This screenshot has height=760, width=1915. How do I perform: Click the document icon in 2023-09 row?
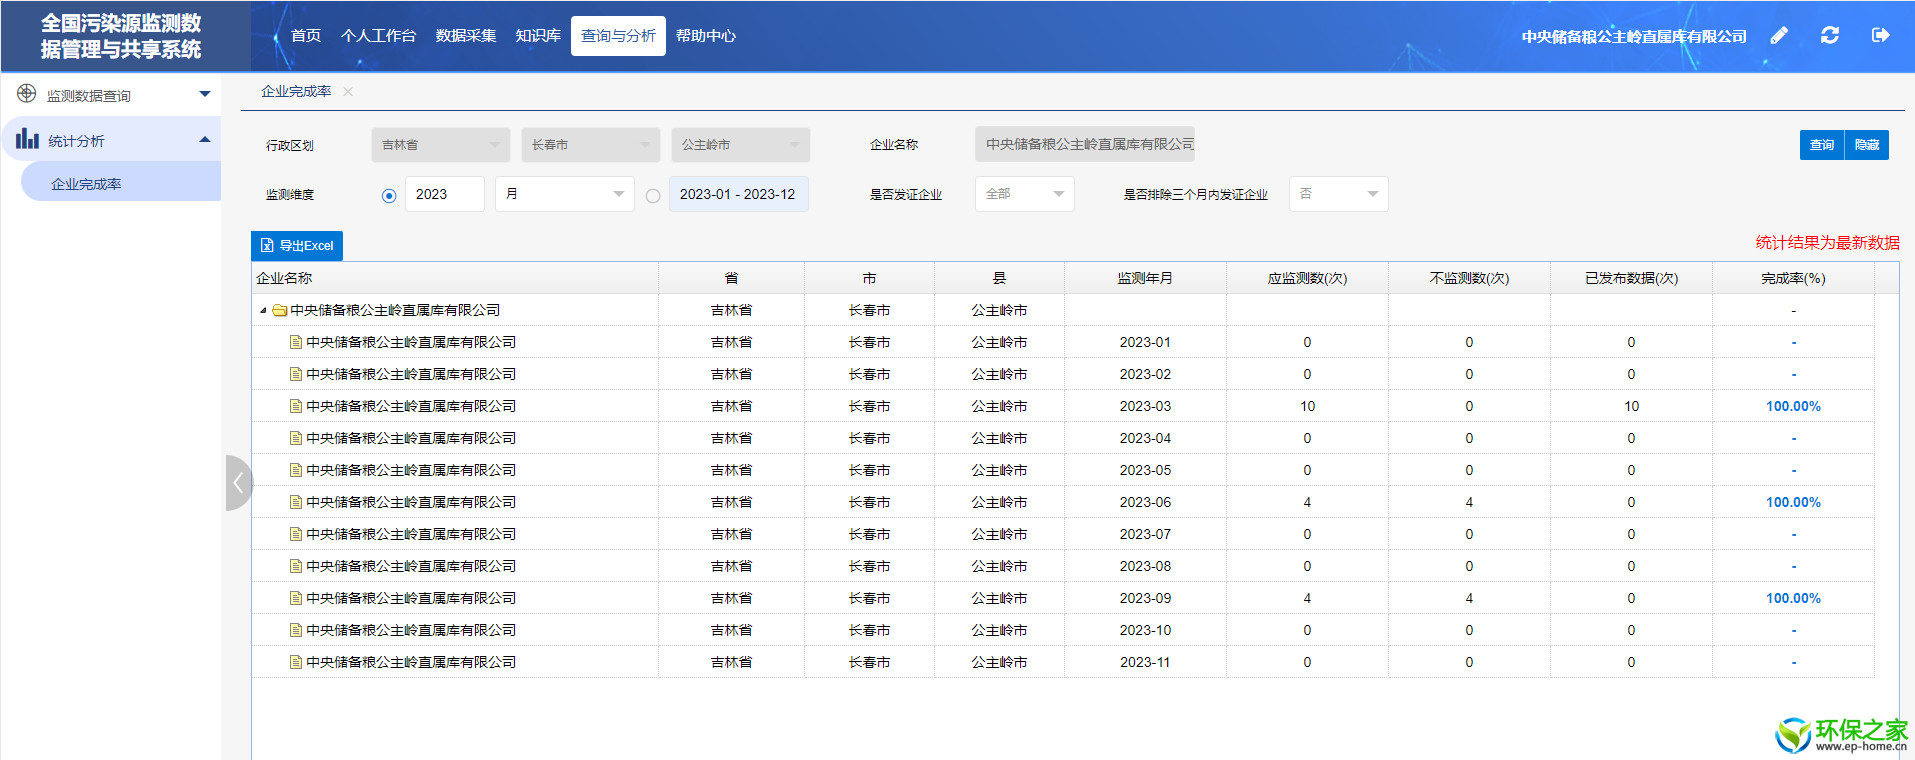click(296, 598)
